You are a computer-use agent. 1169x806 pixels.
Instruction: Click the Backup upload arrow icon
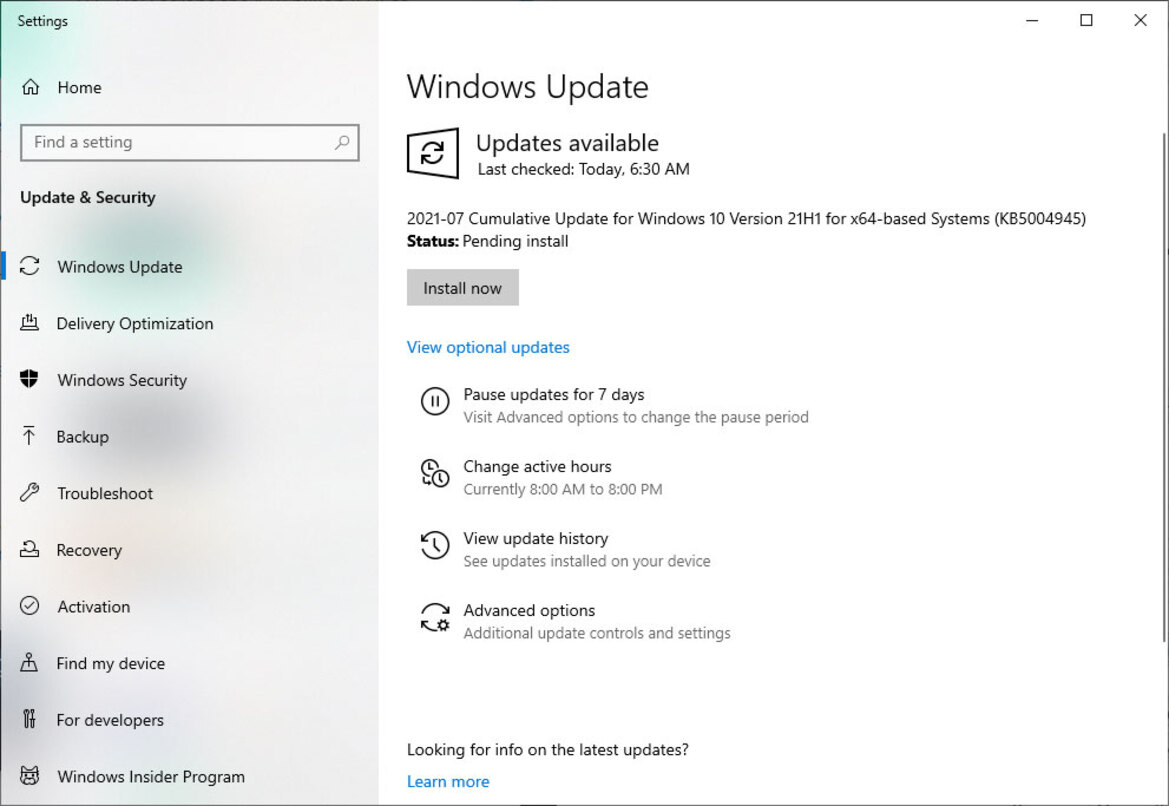pyautogui.click(x=29, y=435)
